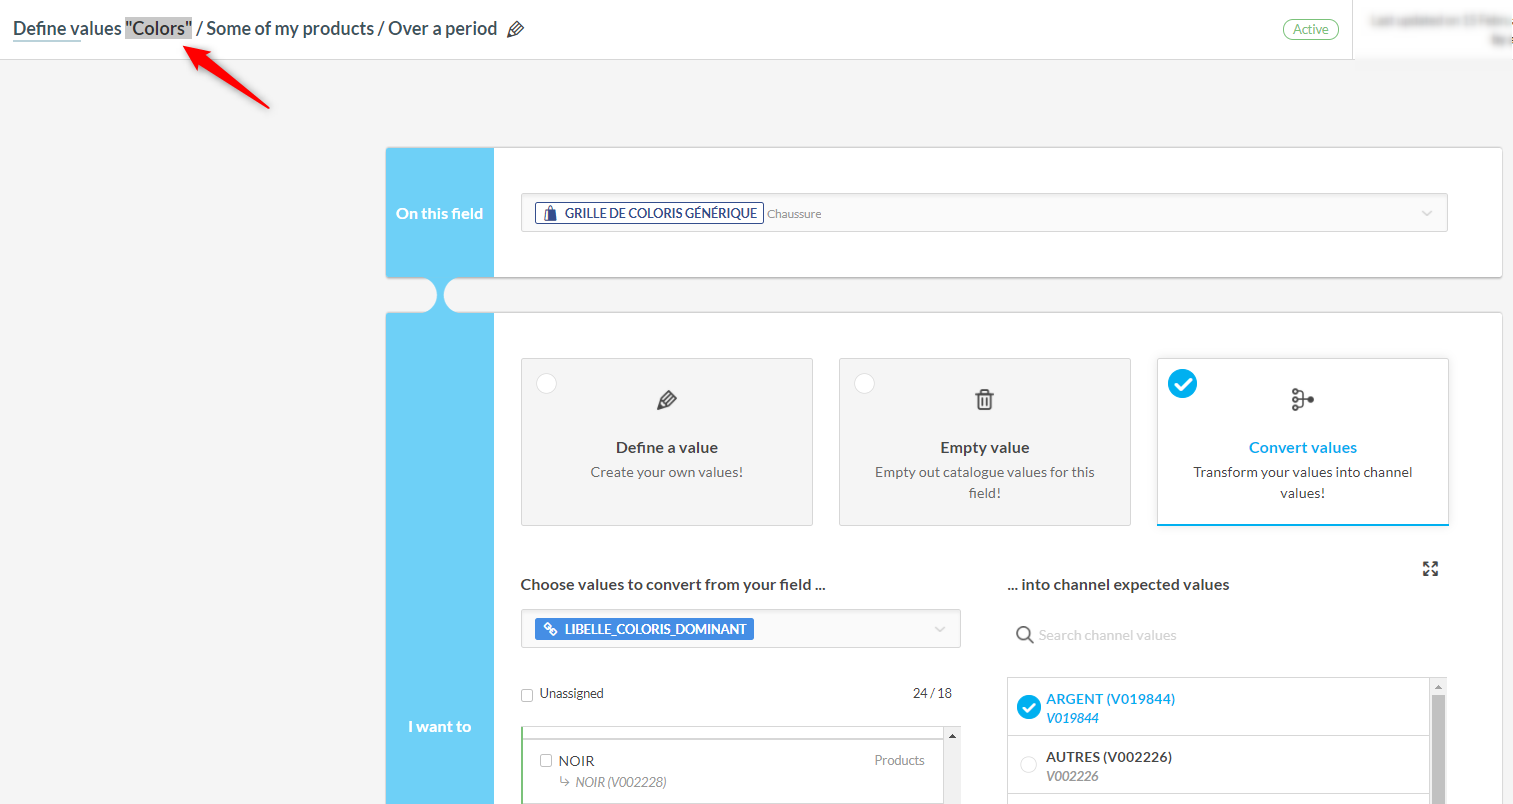Click the branch icon in the Convert values card
Viewport: 1513px width, 804px height.
(x=1302, y=400)
